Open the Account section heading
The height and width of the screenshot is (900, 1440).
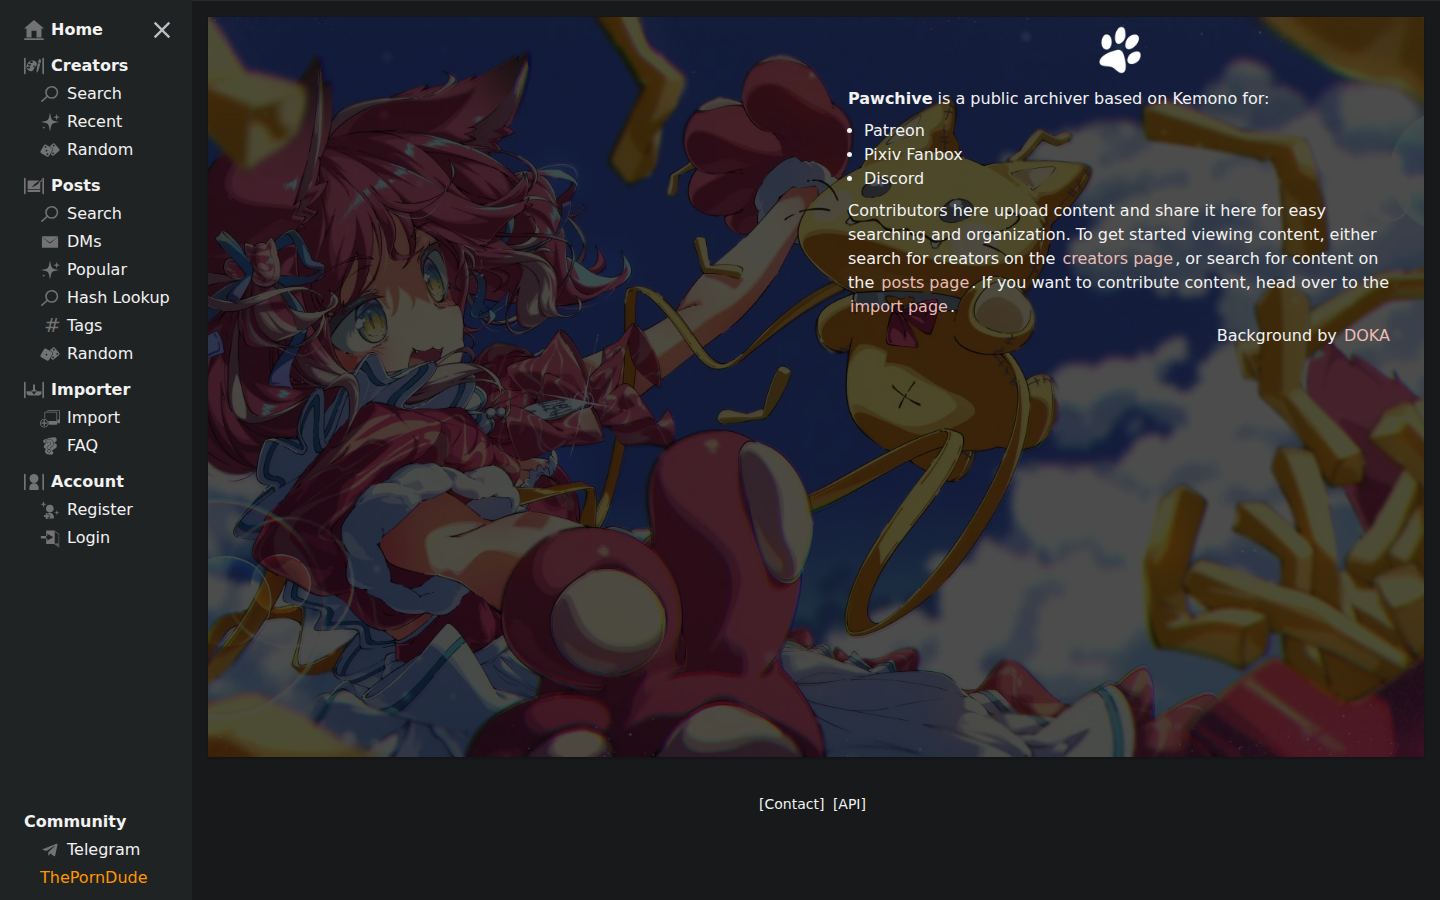tap(87, 482)
